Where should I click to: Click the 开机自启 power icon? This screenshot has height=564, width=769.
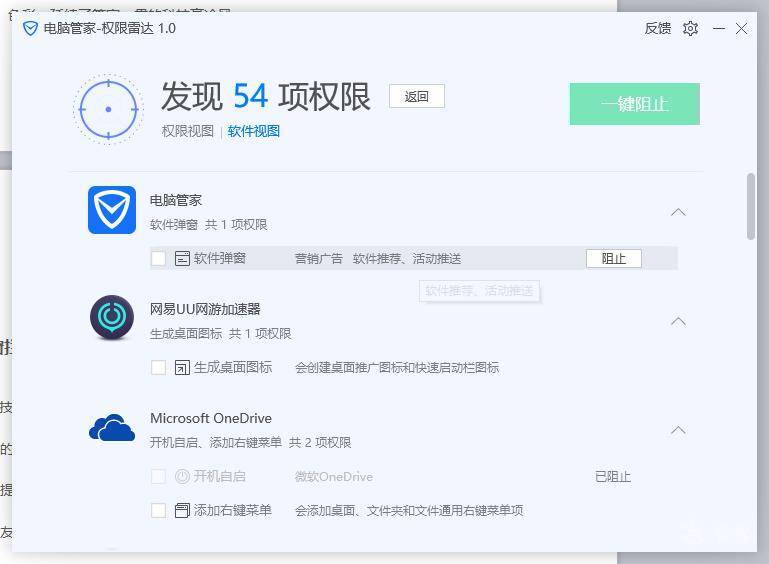[x=182, y=476]
